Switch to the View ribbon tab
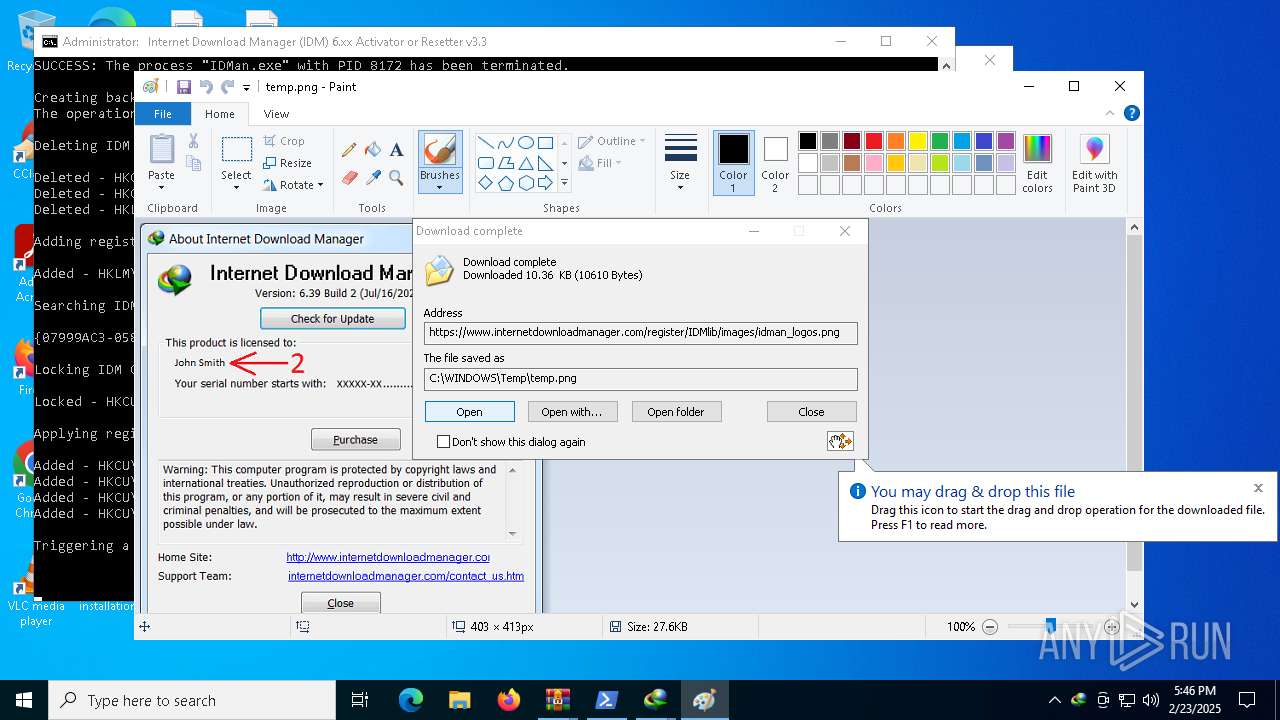The height and width of the screenshot is (720, 1280). pyautogui.click(x=276, y=114)
